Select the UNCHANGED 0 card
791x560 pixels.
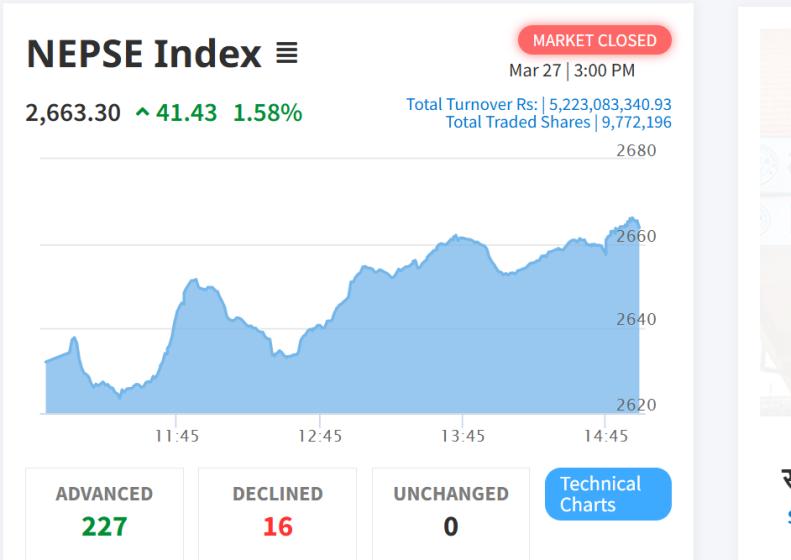tap(450, 511)
